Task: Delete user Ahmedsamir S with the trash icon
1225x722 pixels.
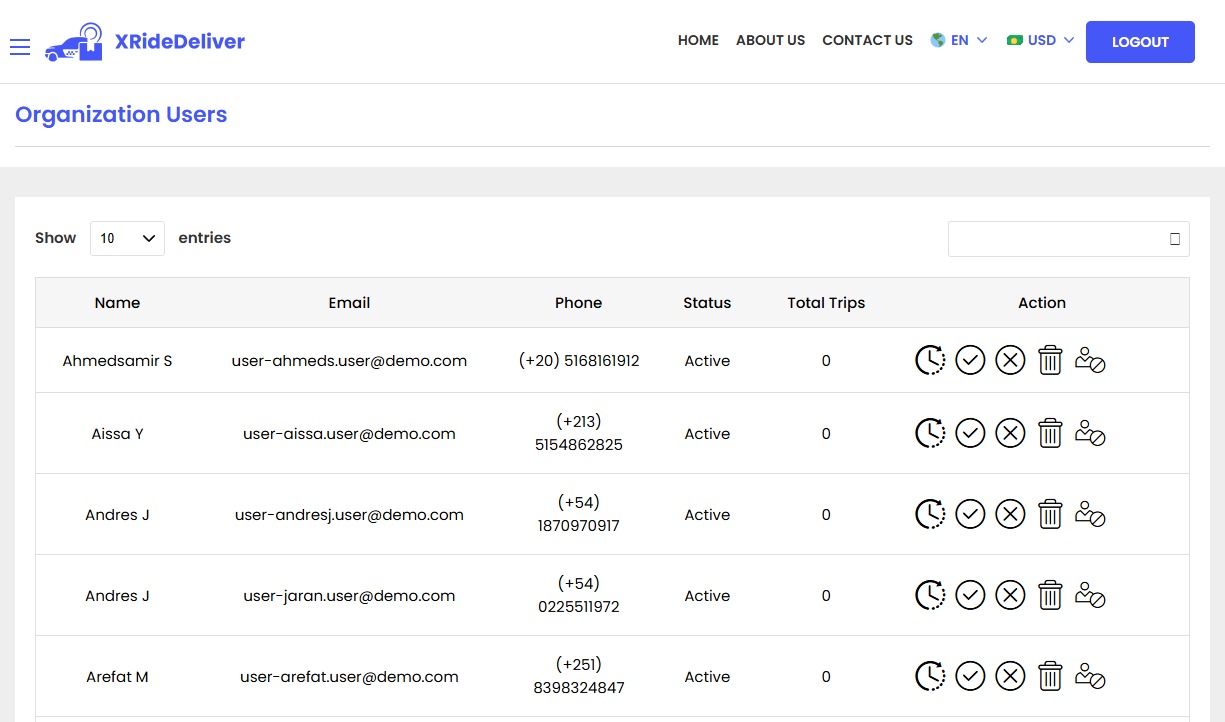Action: pos(1049,360)
